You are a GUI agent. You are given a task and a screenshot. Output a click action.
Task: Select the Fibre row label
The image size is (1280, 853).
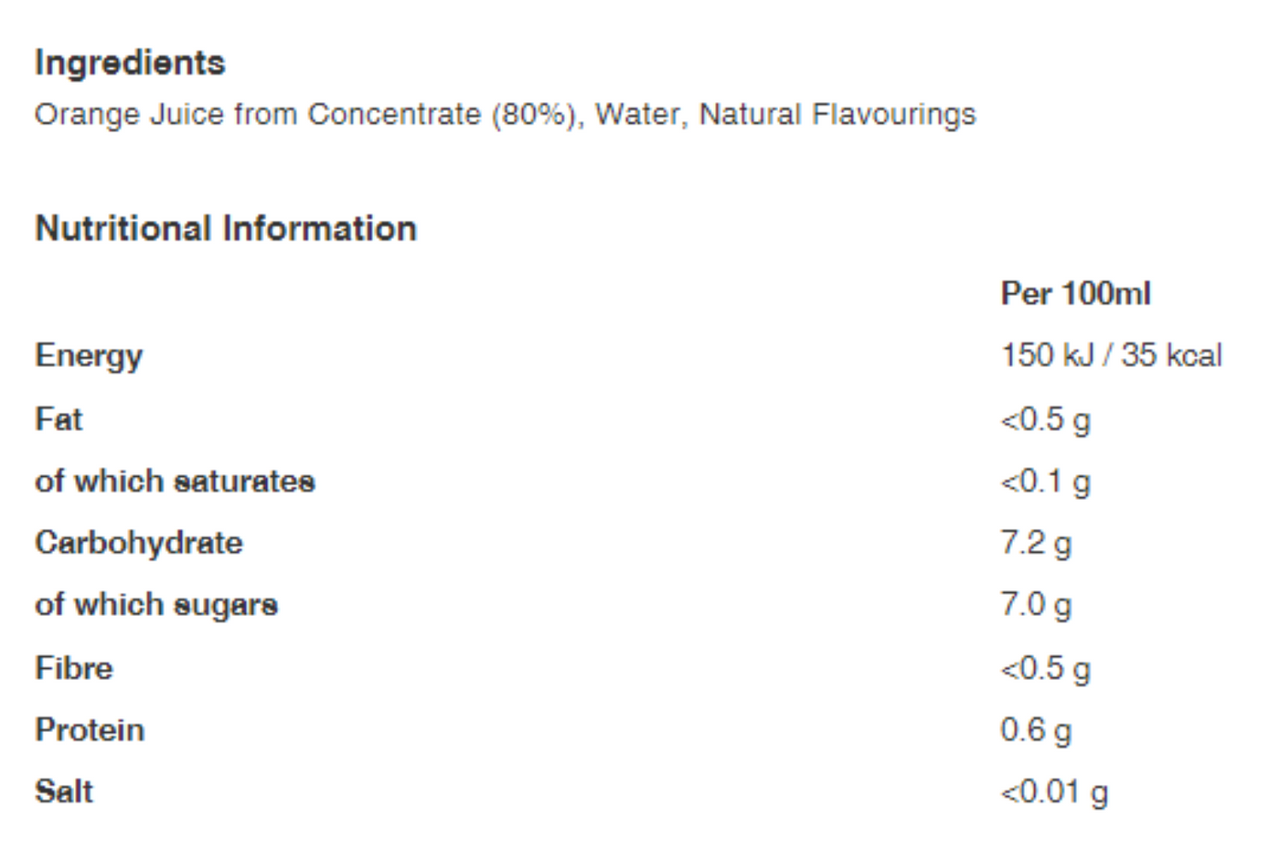(74, 667)
